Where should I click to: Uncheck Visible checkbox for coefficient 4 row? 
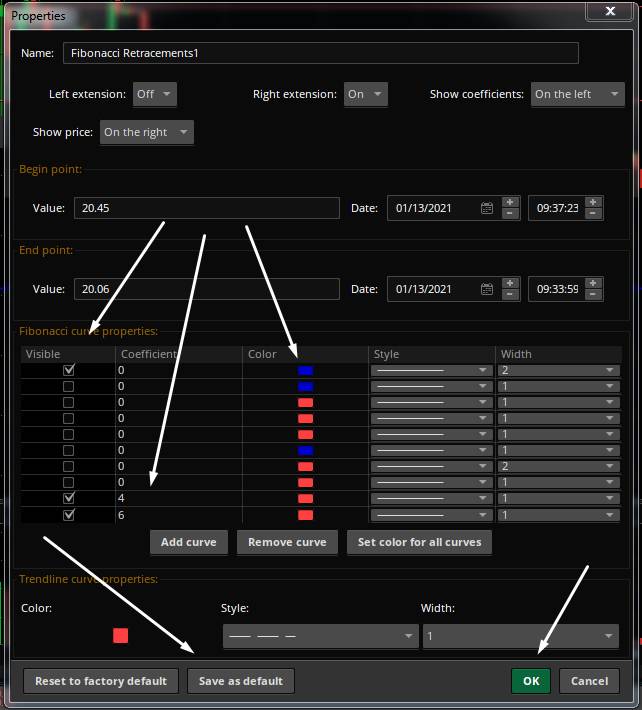point(68,497)
